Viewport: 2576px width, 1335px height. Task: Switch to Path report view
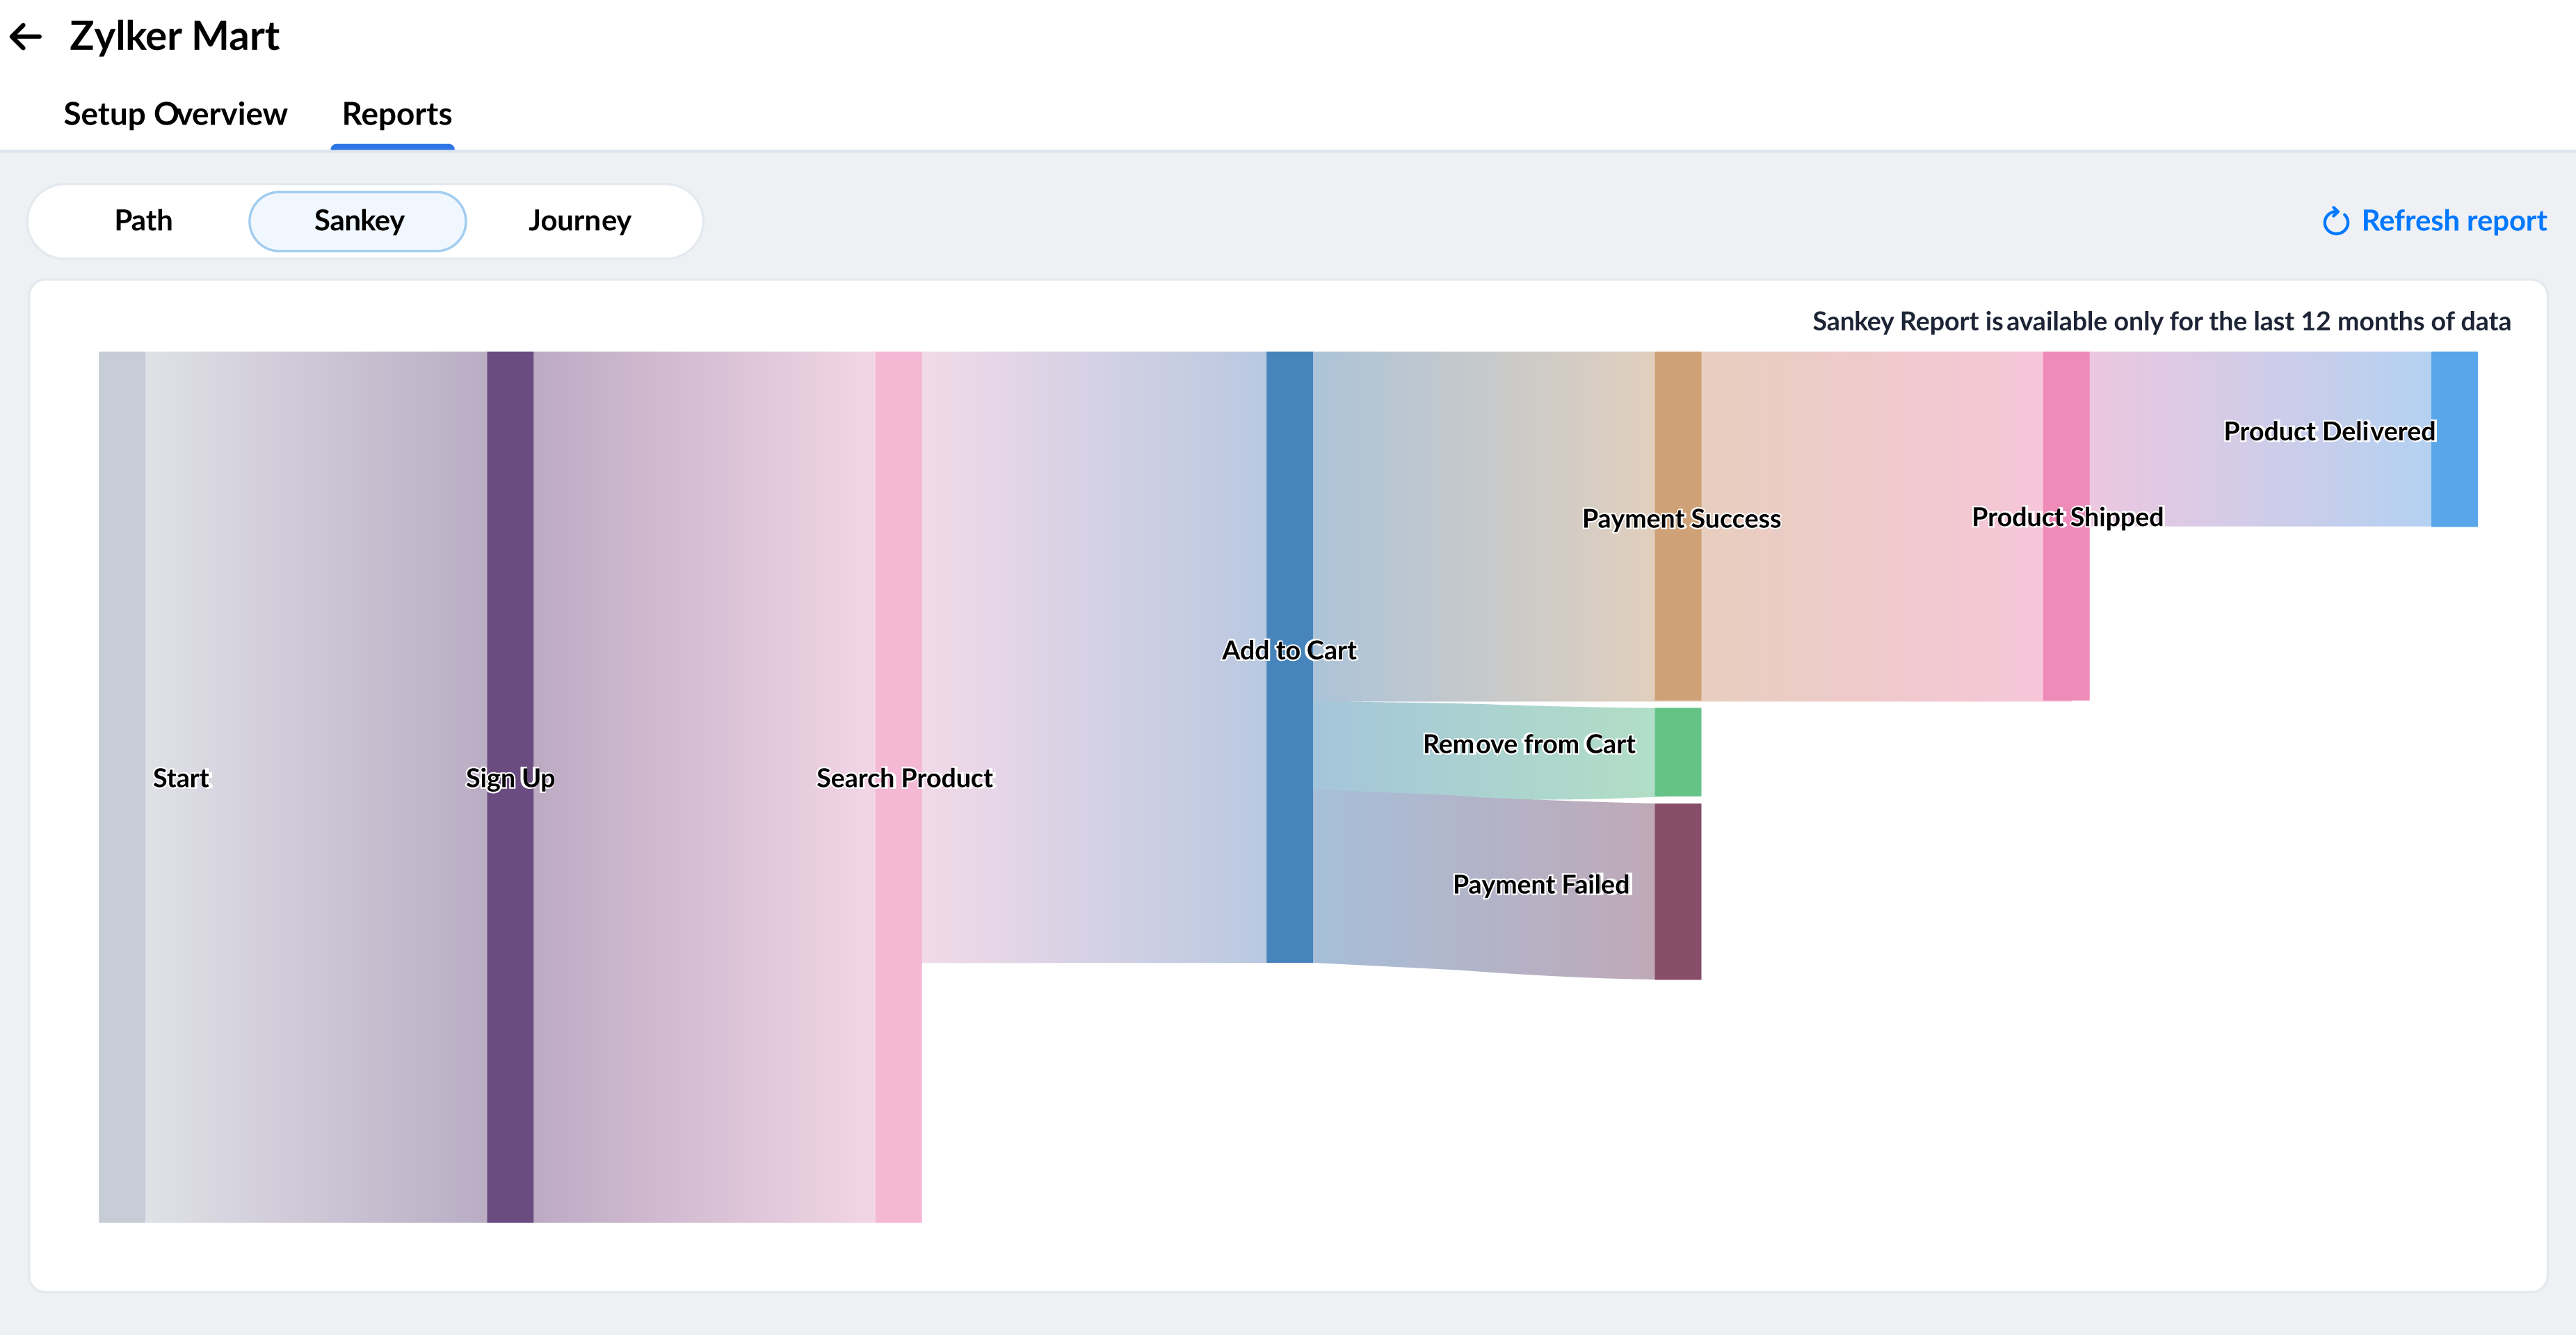[x=143, y=220]
